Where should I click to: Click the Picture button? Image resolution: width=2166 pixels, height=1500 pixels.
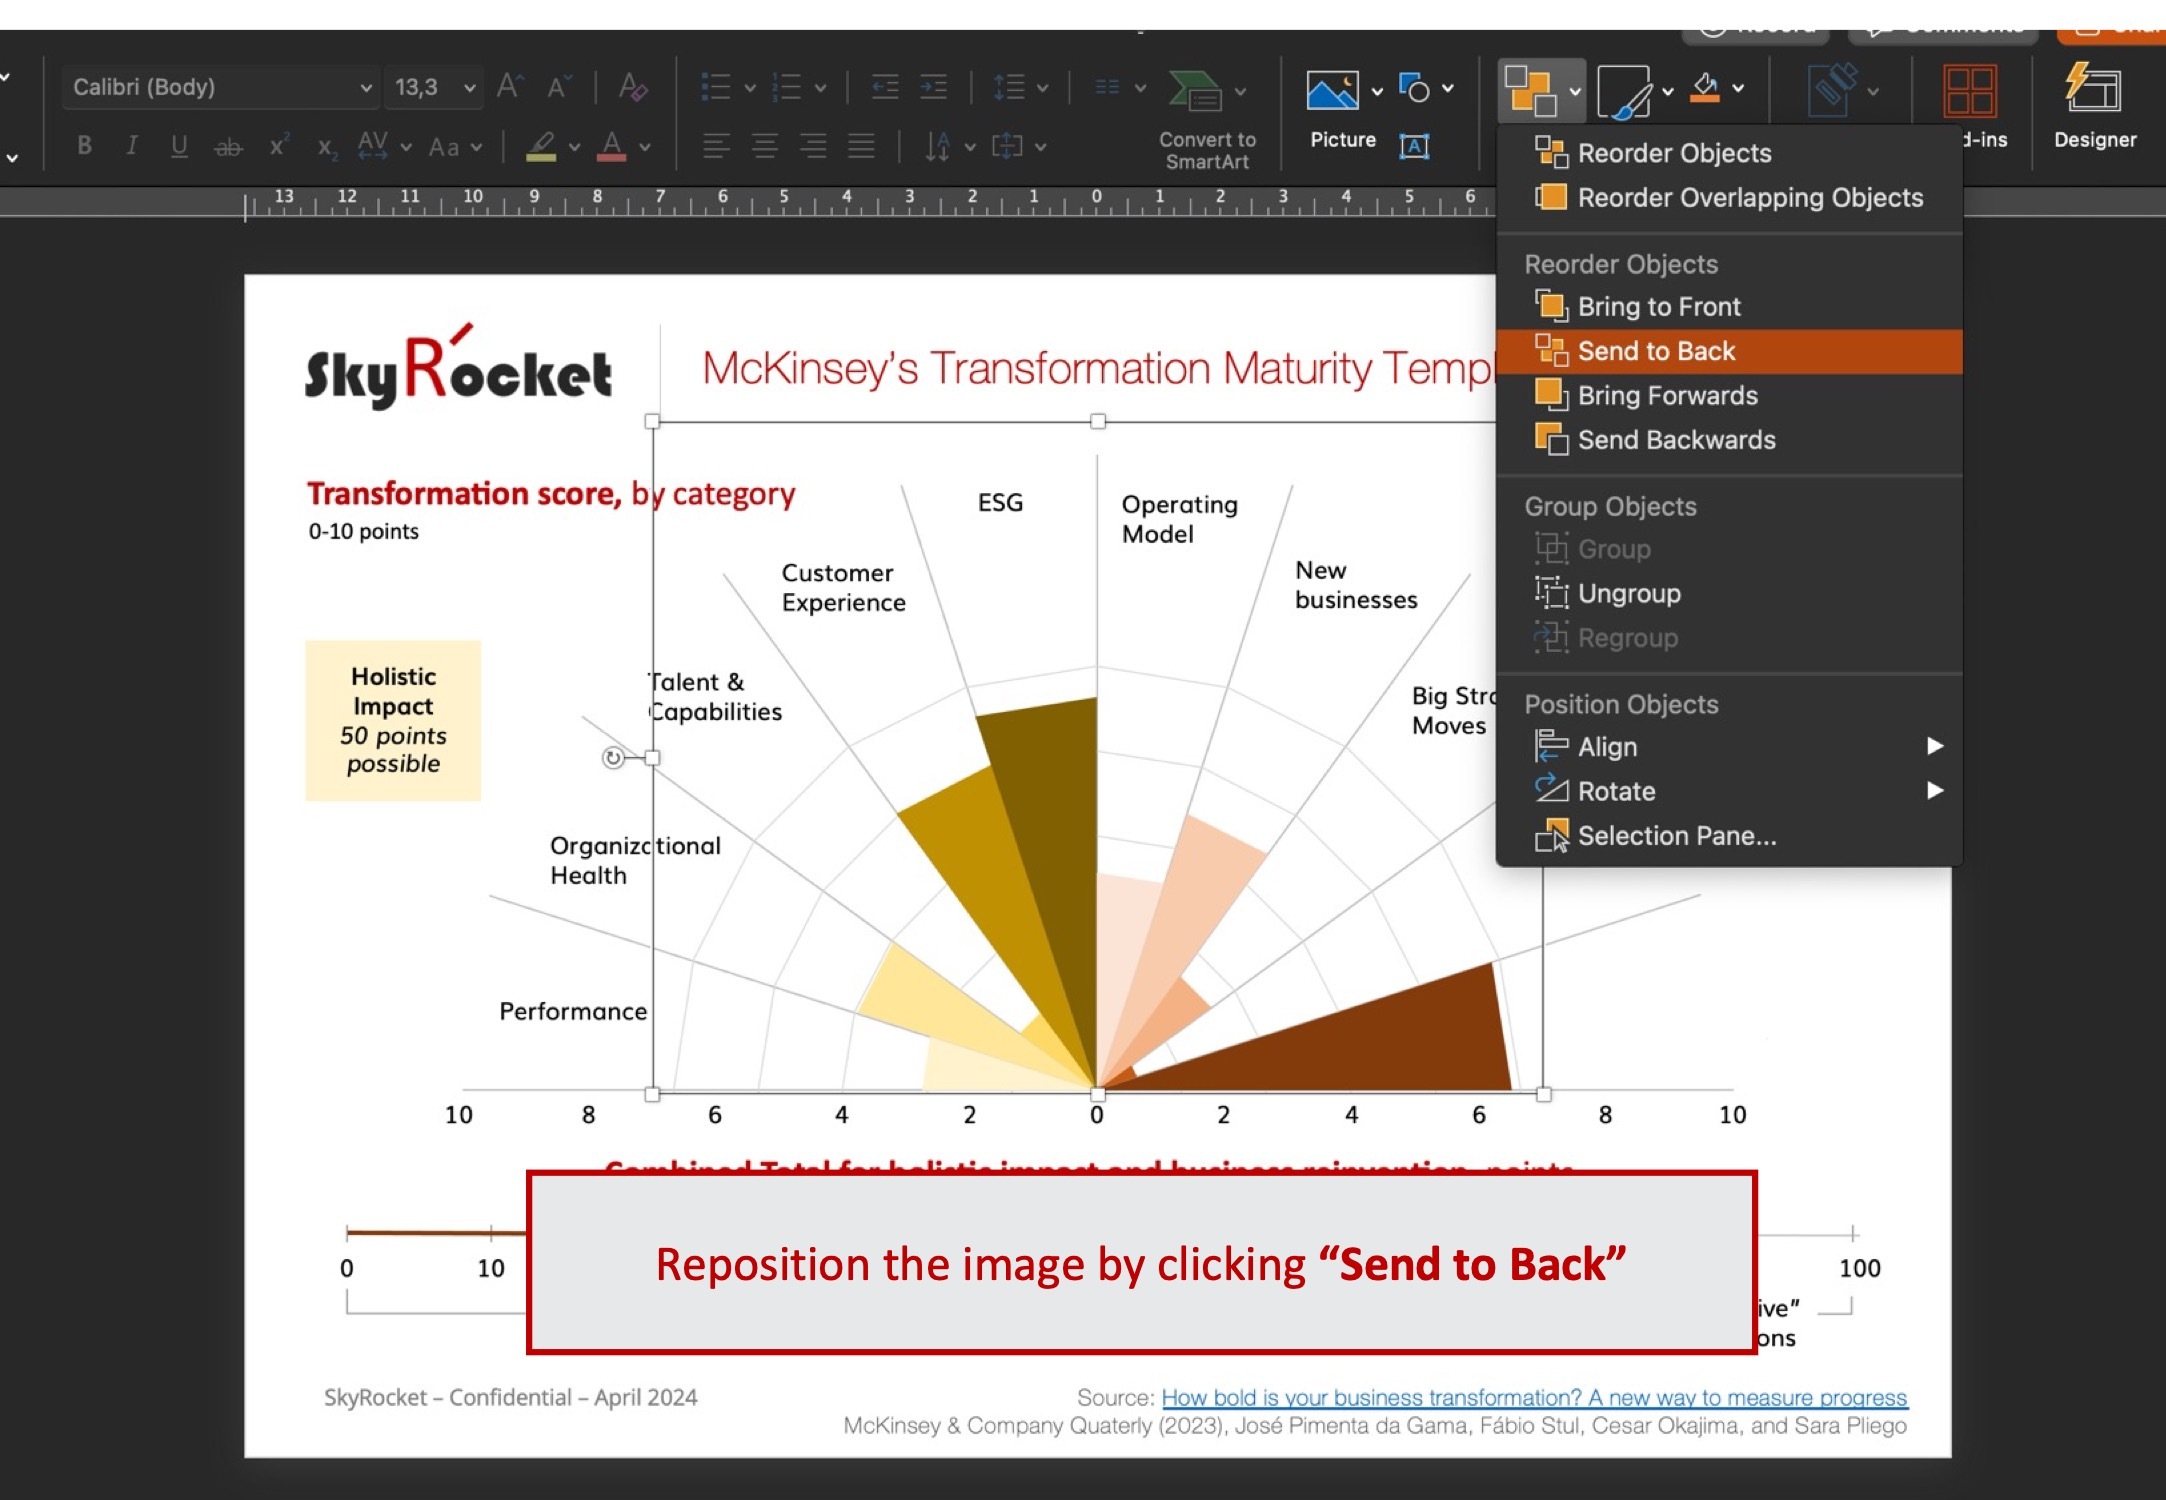(1342, 109)
